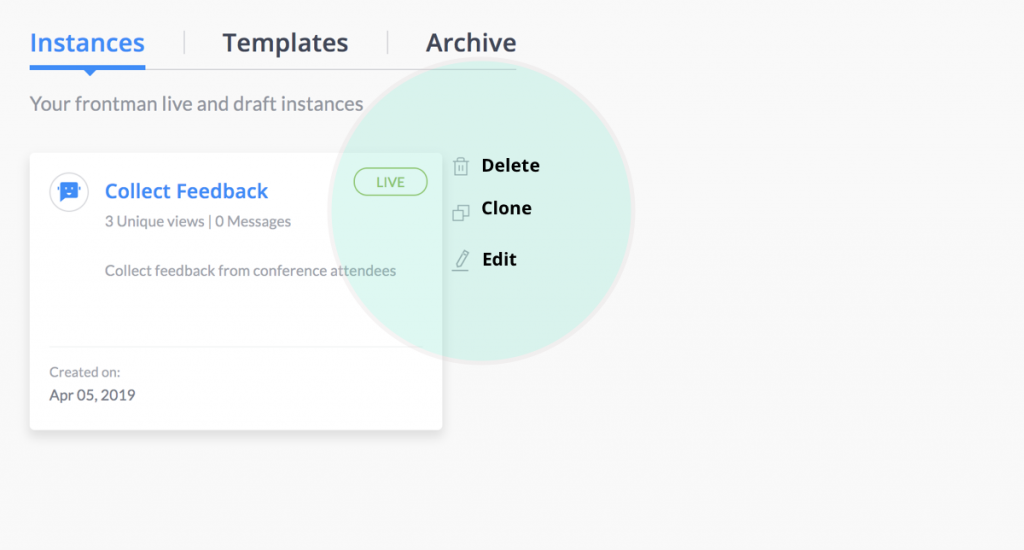
Task: Open the Archive tab
Action: [x=471, y=42]
